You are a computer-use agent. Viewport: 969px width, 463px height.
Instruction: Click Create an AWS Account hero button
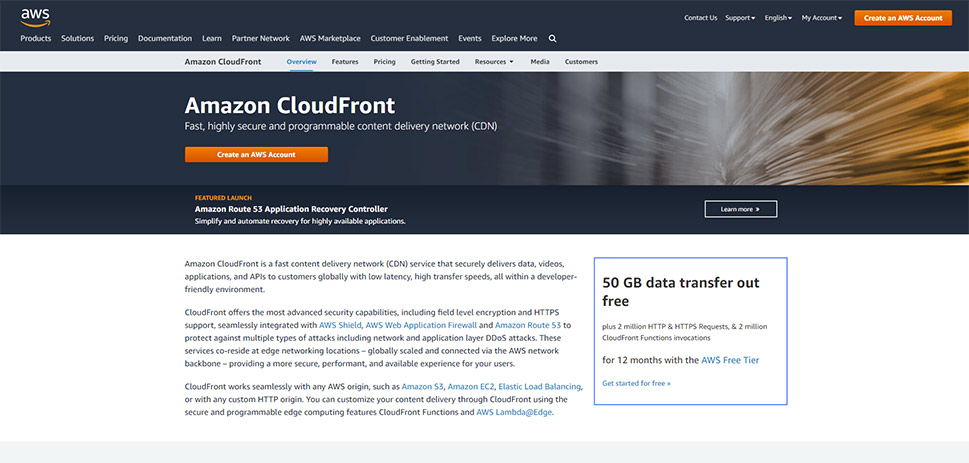256,155
